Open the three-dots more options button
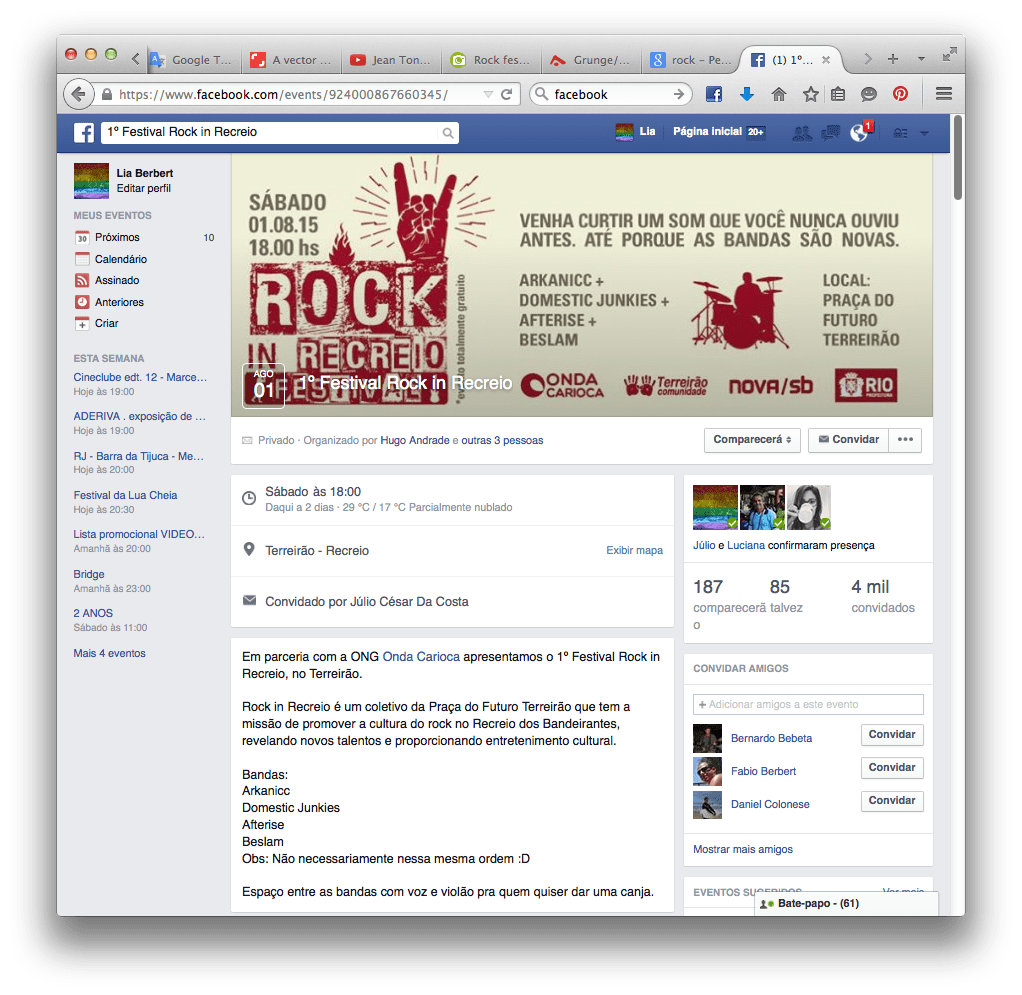 [x=906, y=440]
